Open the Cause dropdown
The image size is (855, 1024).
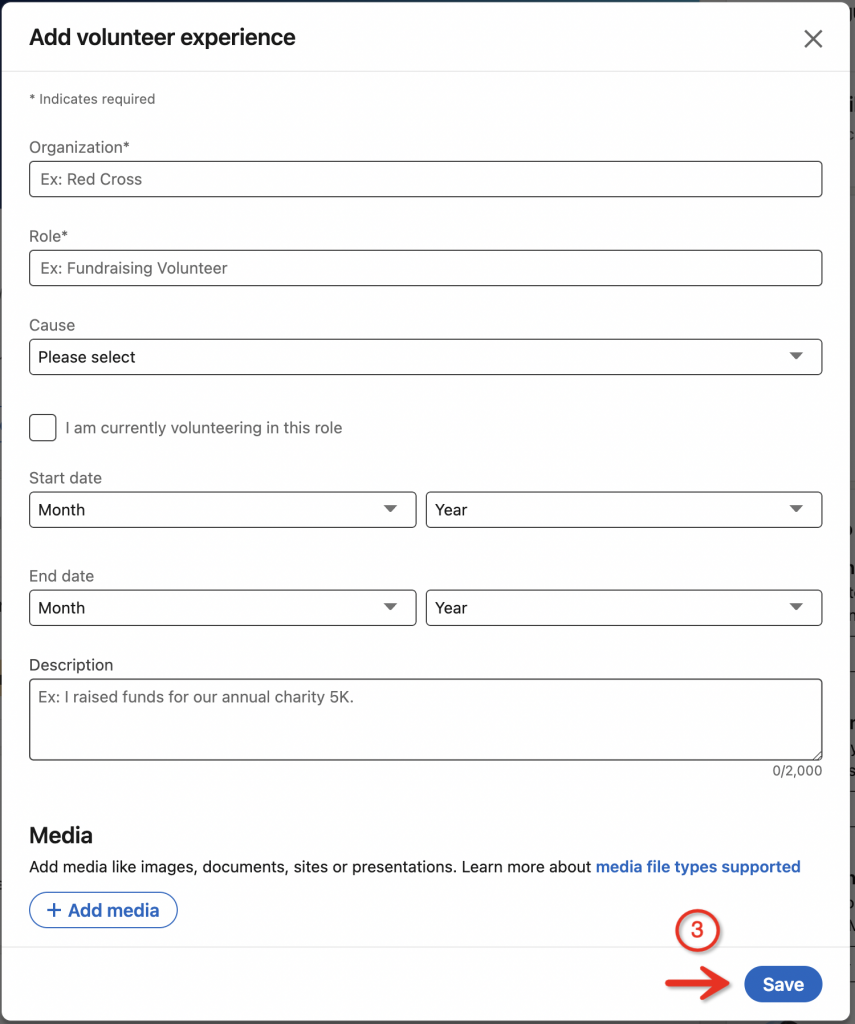coord(425,357)
